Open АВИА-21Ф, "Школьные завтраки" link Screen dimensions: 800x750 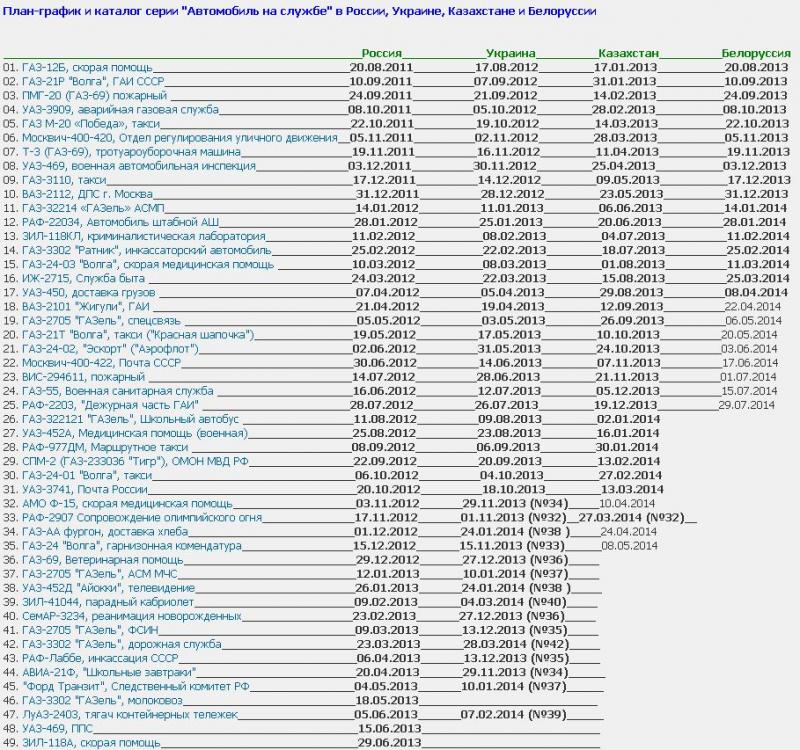click(109, 672)
